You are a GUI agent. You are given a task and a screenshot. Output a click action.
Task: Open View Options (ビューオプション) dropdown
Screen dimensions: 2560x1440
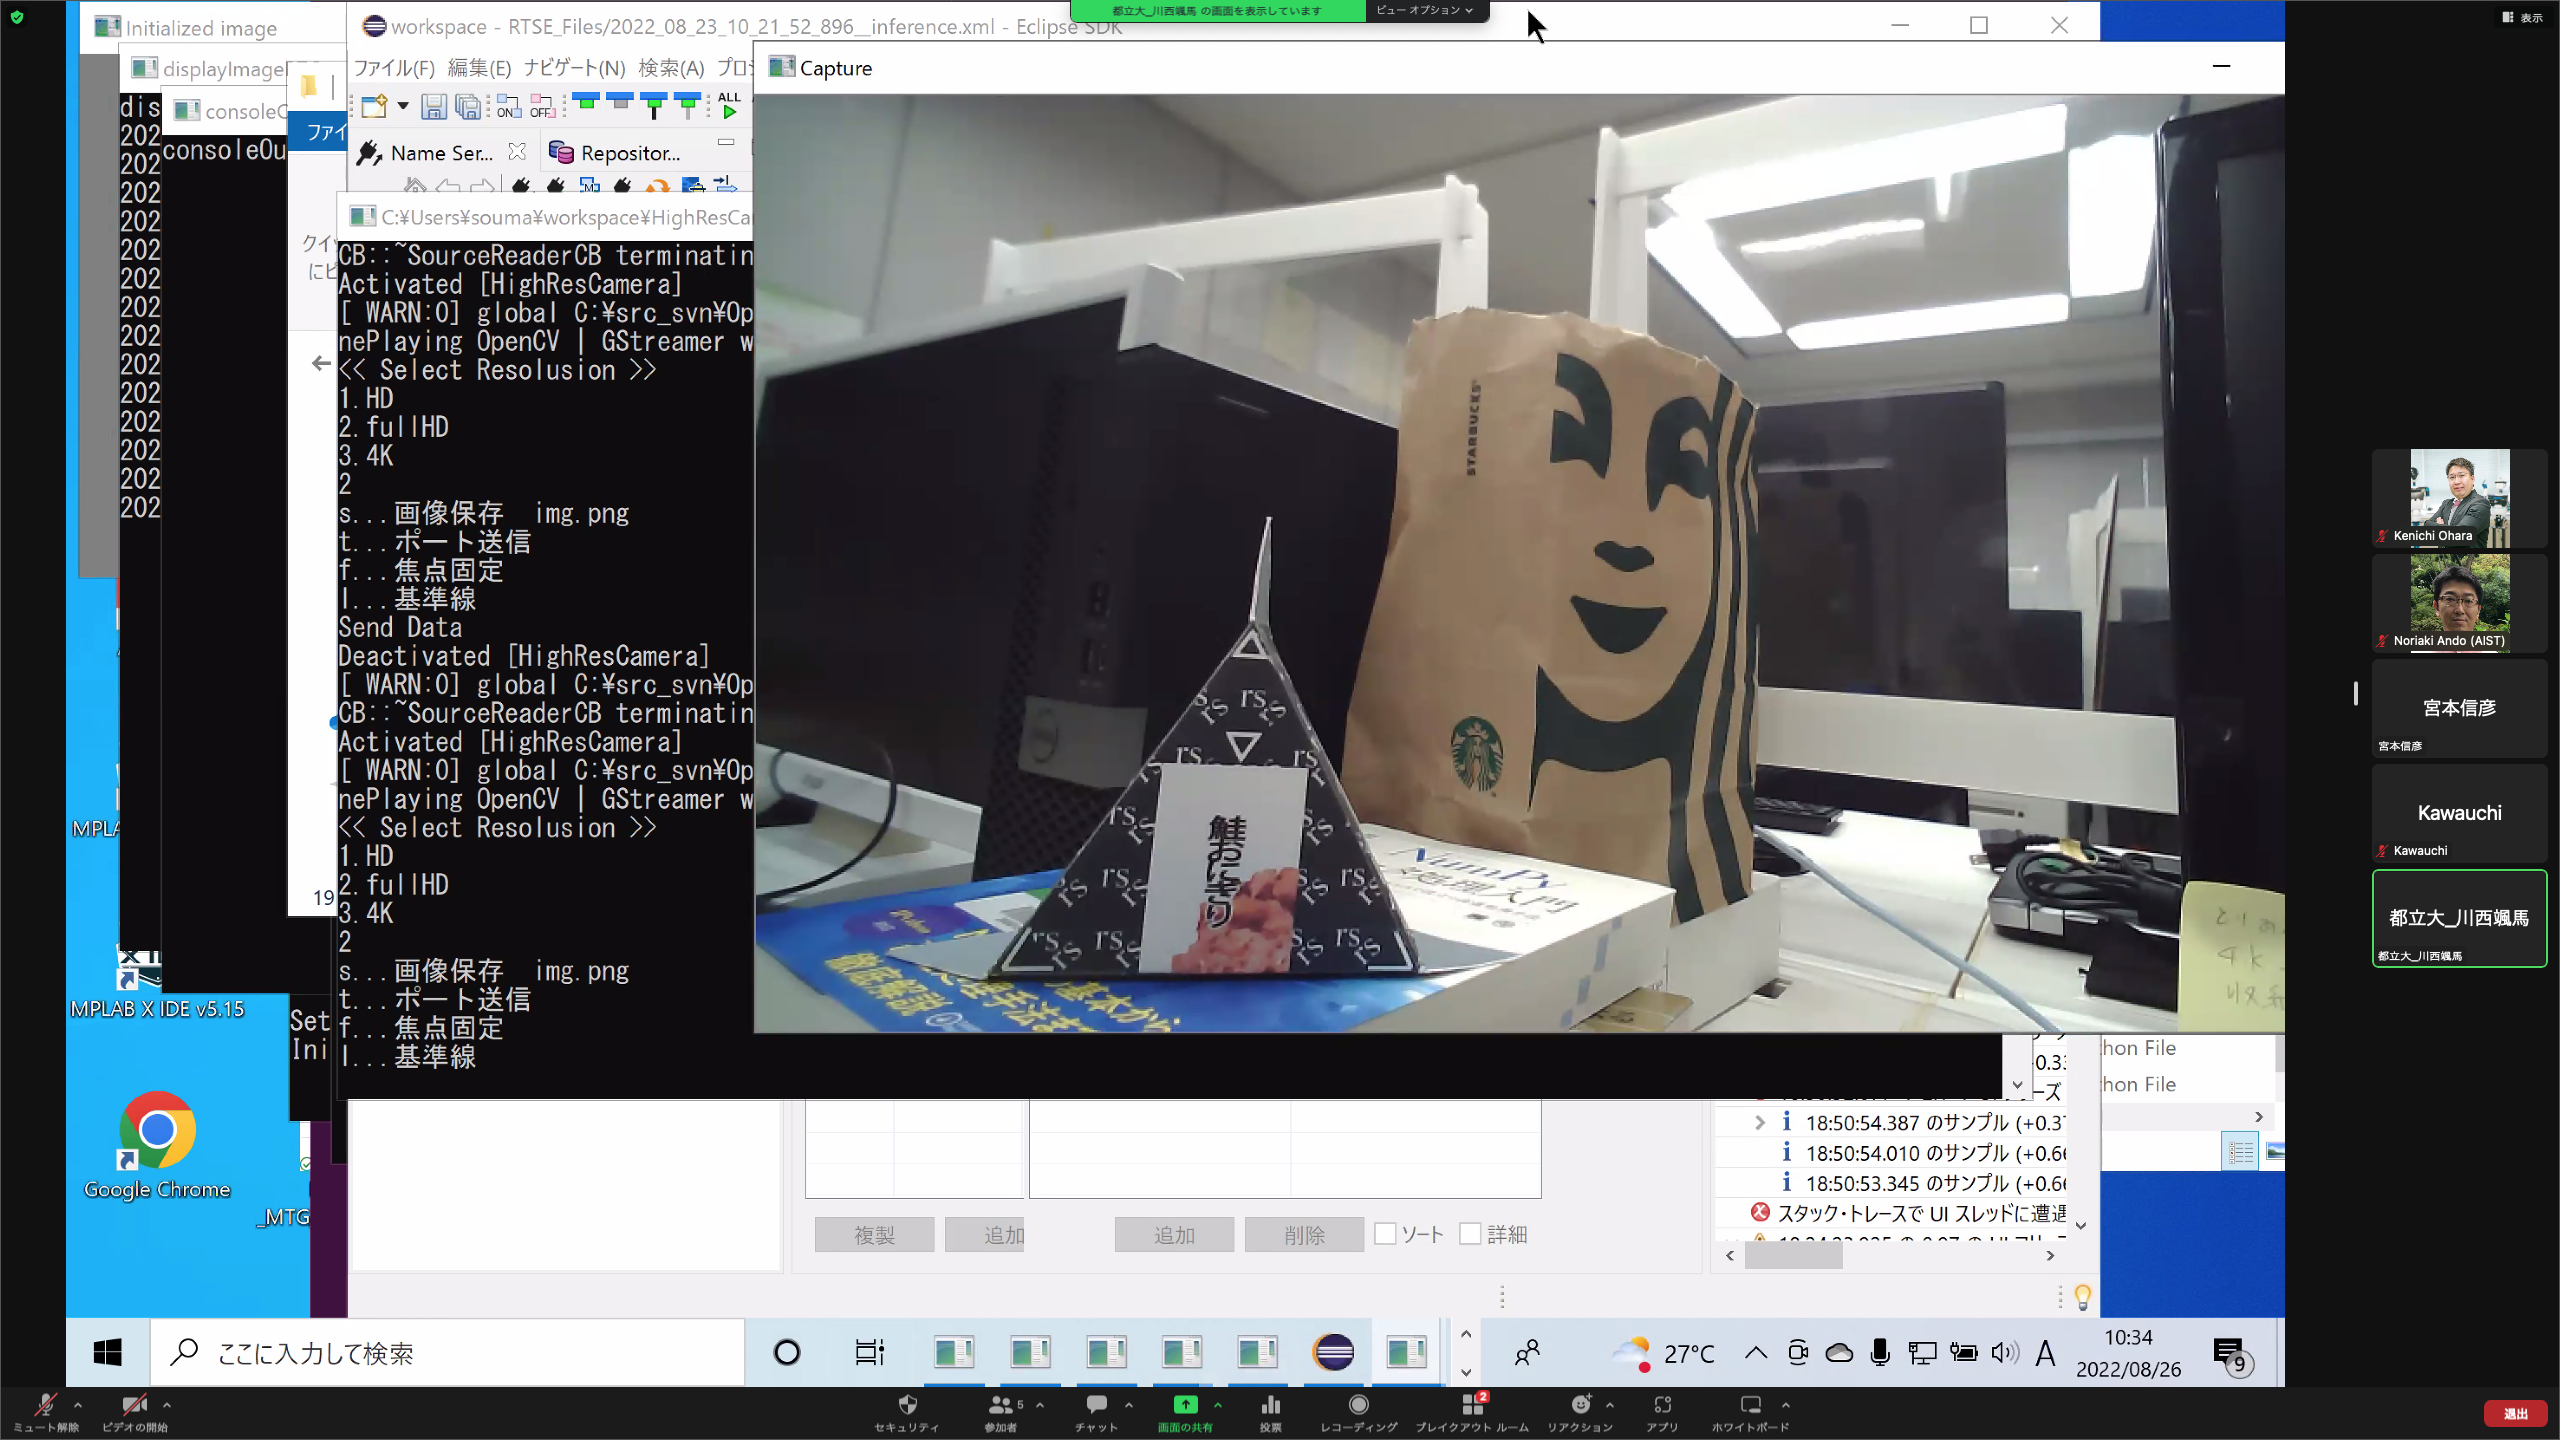pyautogui.click(x=1425, y=10)
